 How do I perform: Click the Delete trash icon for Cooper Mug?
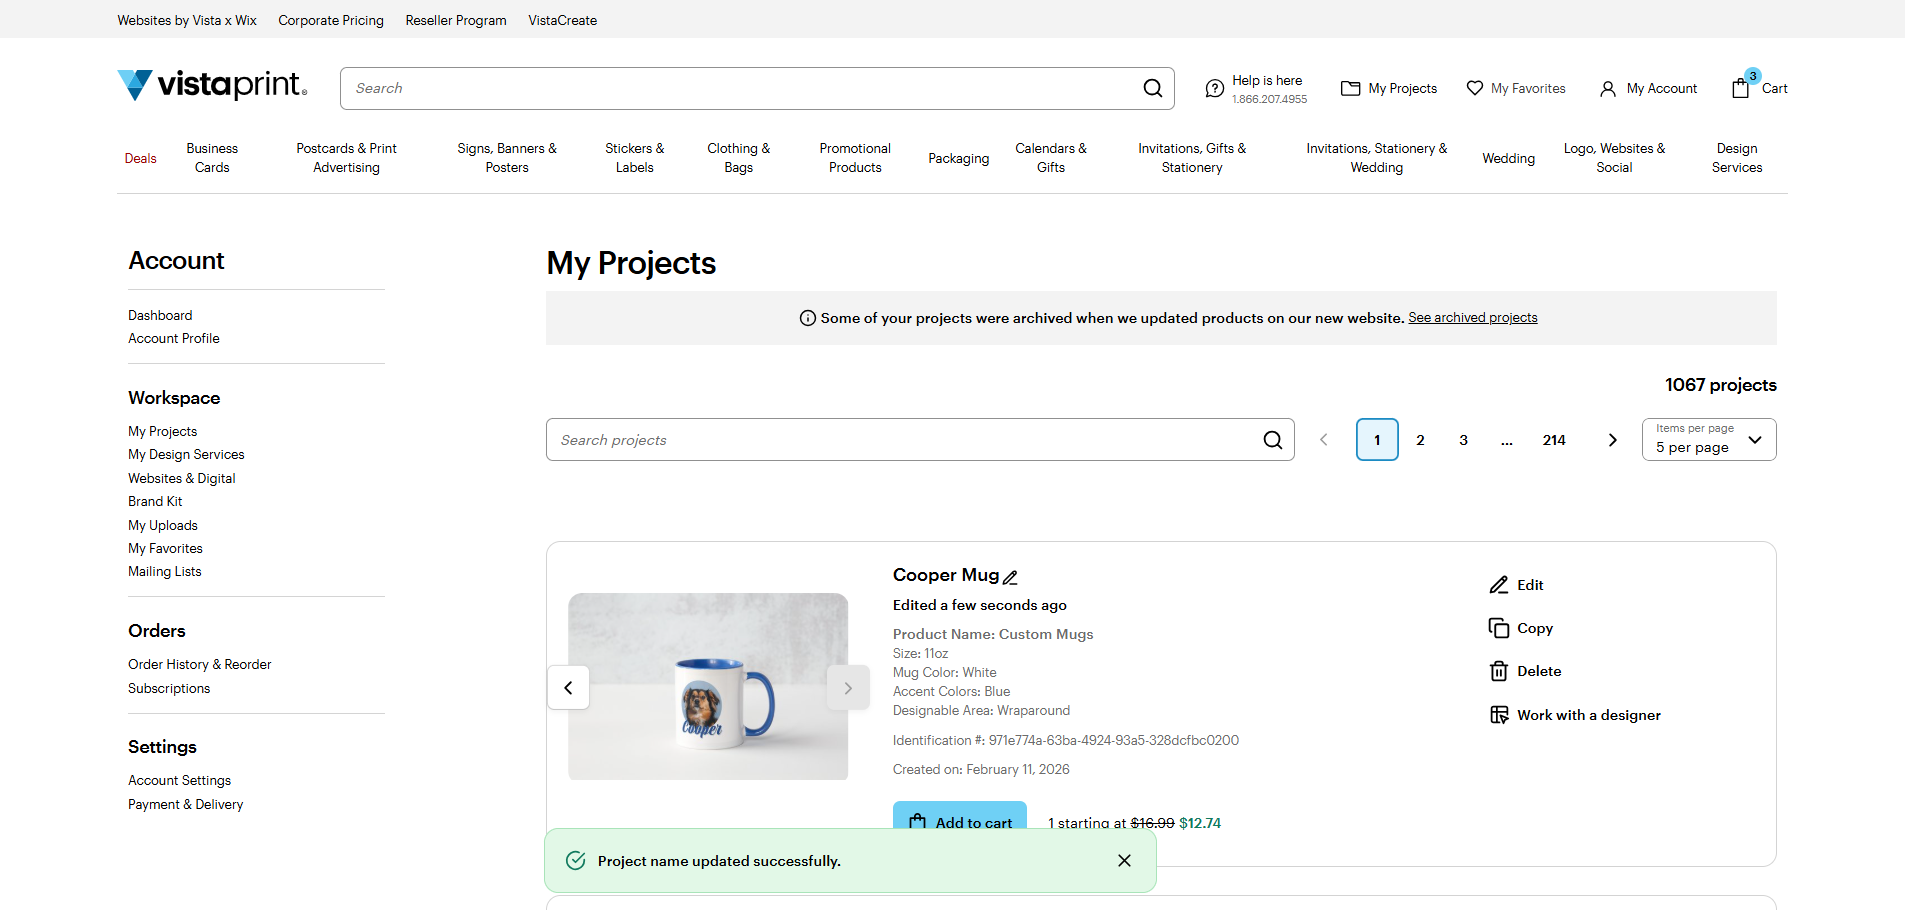(1499, 671)
